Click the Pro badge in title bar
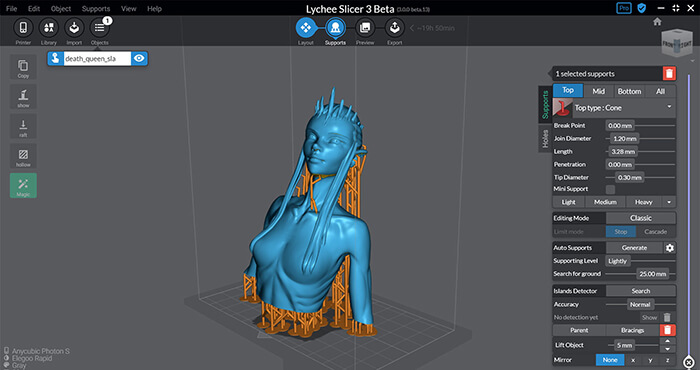 tap(624, 8)
